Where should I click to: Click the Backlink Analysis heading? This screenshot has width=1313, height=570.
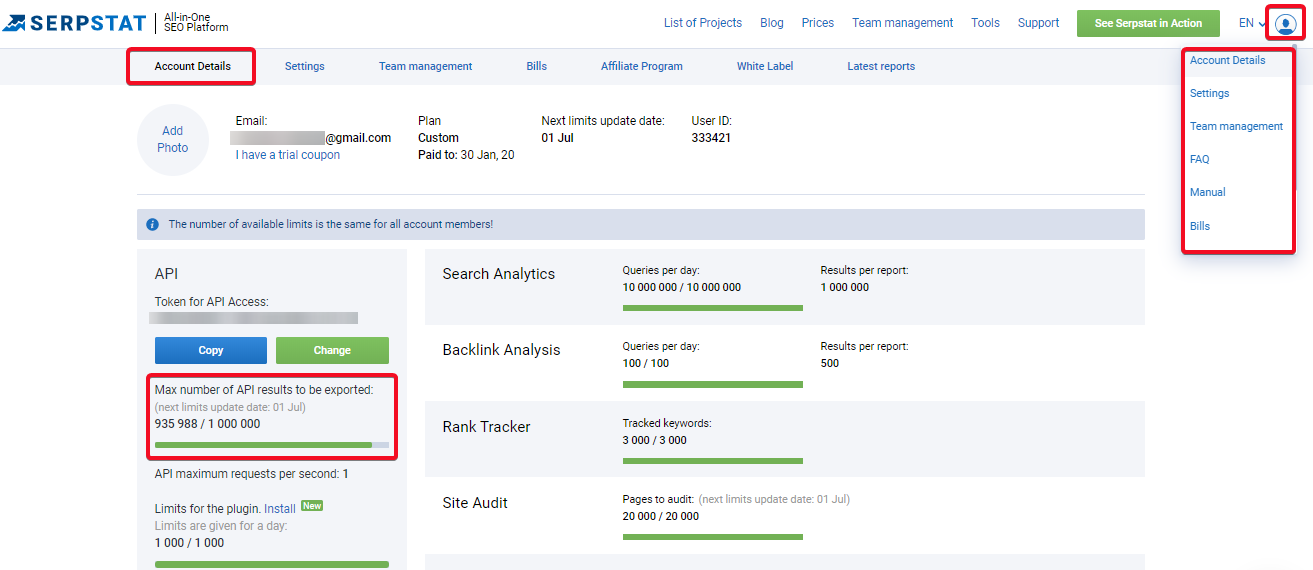(x=501, y=350)
